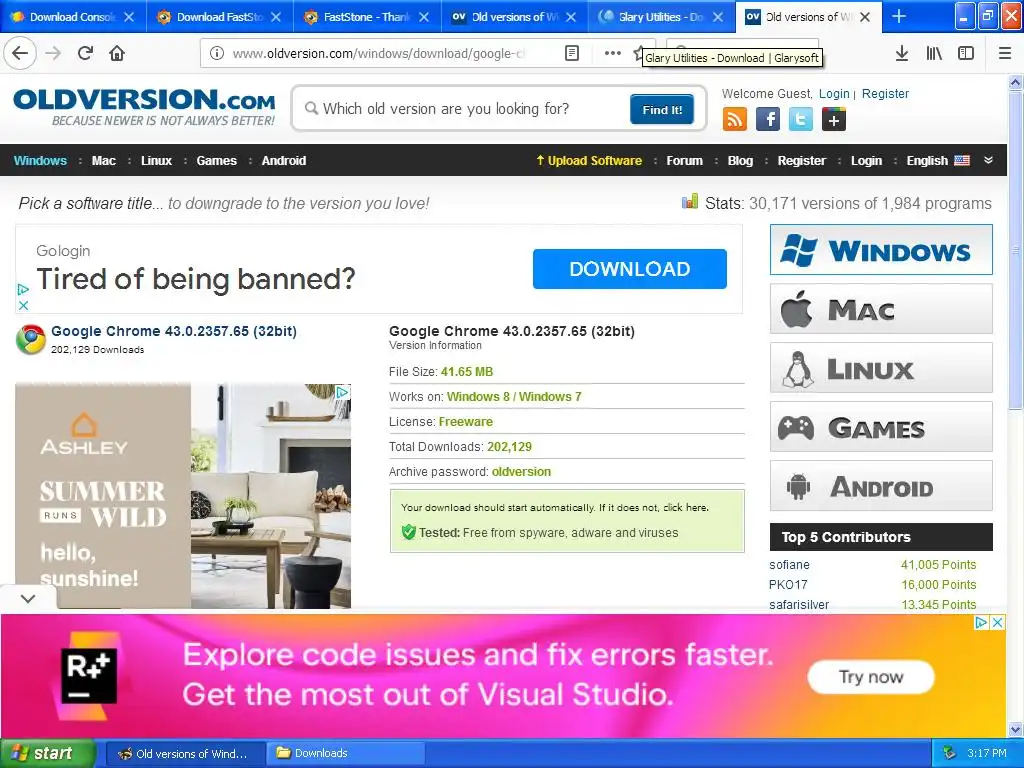Open the downloads arrow in toolbar
Image resolution: width=1024 pixels, height=768 pixels.
[x=902, y=53]
